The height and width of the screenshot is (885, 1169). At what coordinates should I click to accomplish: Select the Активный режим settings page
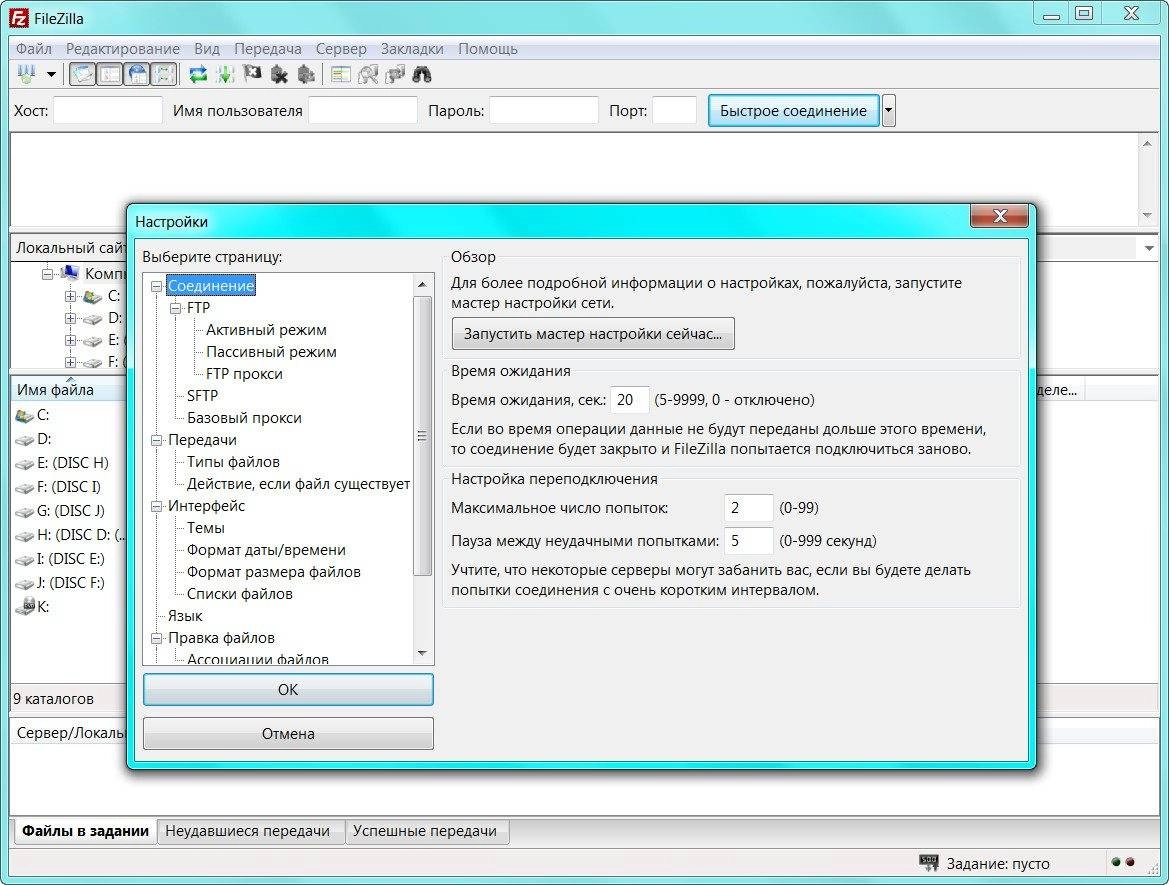pyautogui.click(x=266, y=330)
